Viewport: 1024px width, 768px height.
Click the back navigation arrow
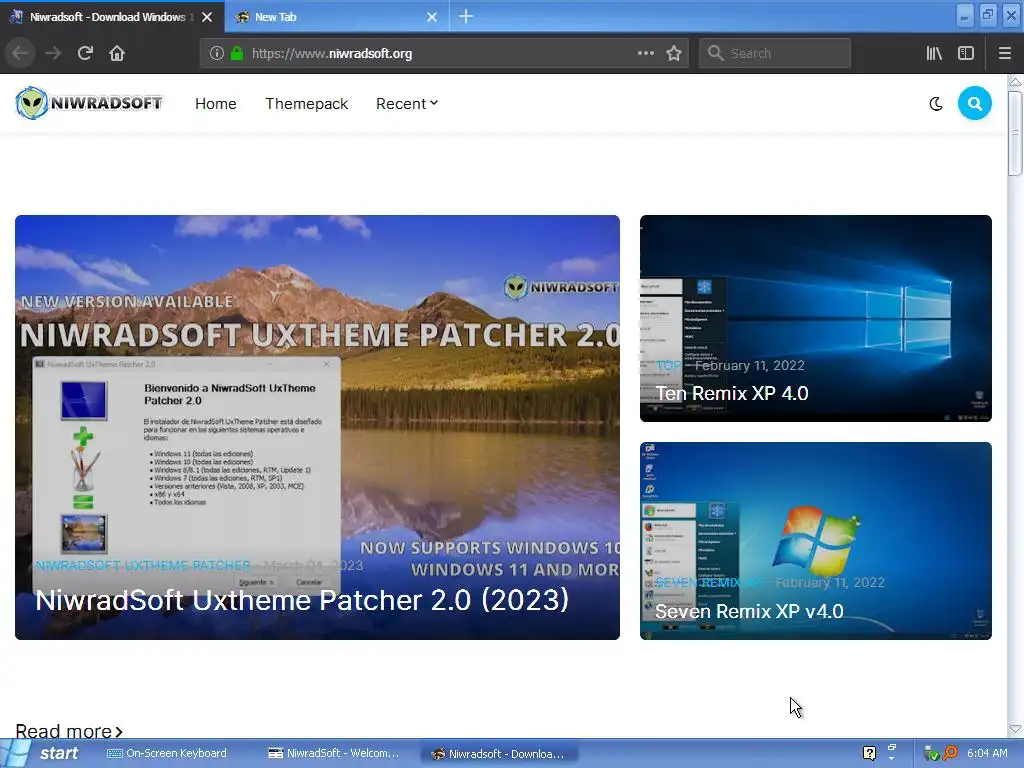coord(20,53)
